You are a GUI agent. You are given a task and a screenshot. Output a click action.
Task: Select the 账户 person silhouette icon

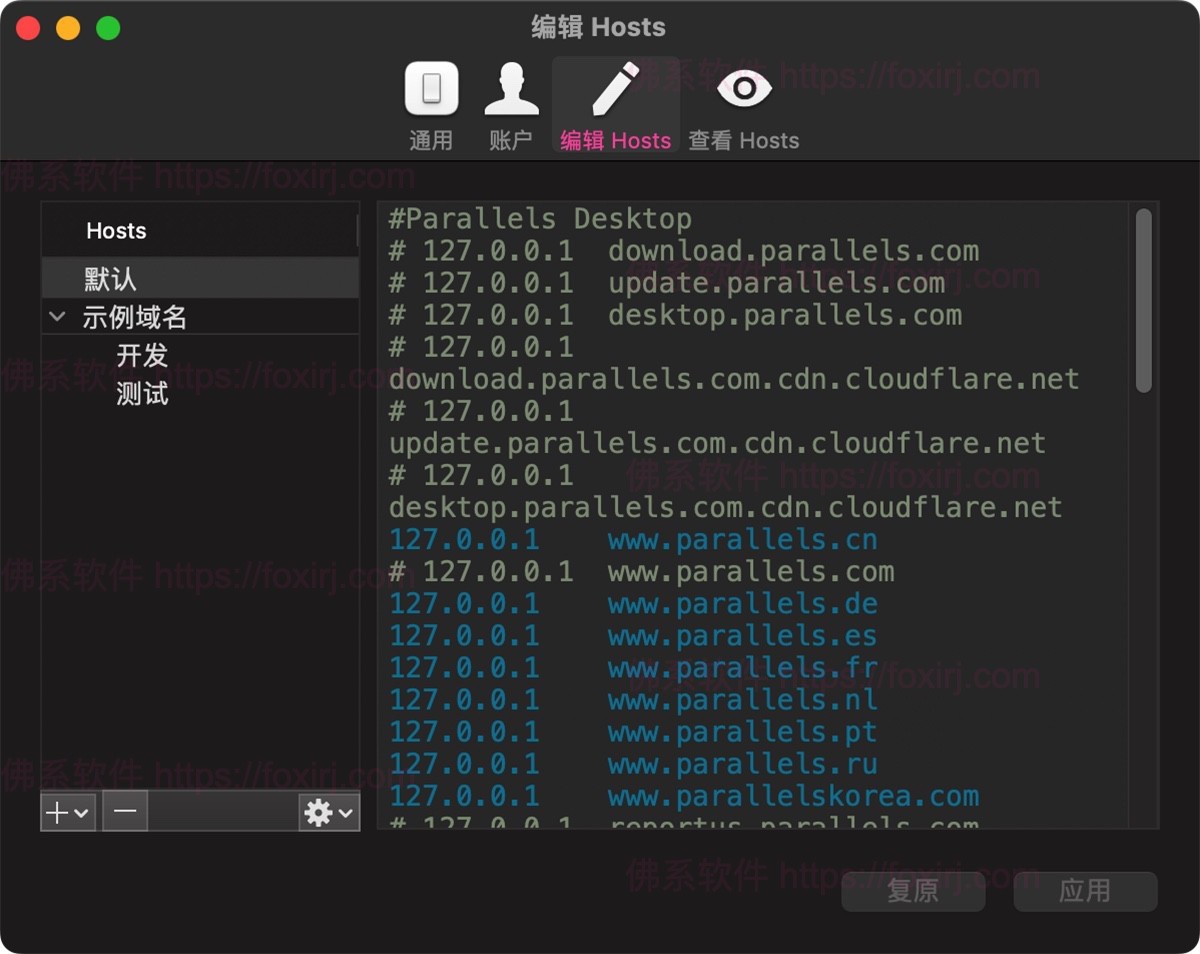click(511, 90)
